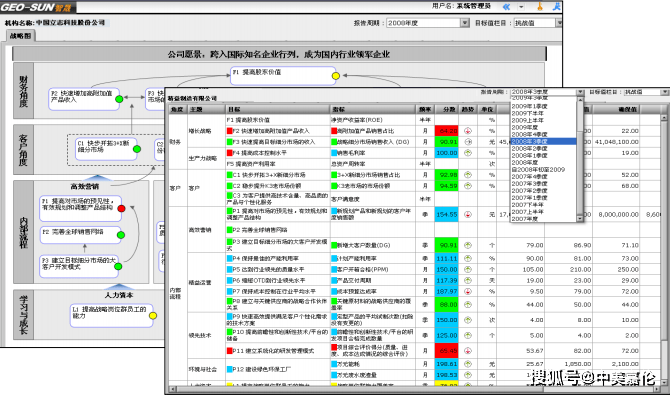Select 2009下半年 from the period list
Viewport: 670px width, 395px height.
[x=528, y=113]
